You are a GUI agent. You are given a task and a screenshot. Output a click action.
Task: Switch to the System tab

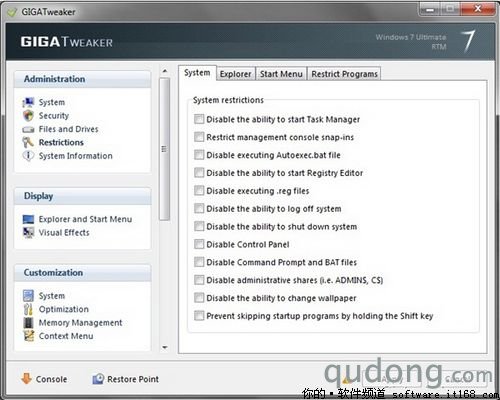(x=197, y=73)
